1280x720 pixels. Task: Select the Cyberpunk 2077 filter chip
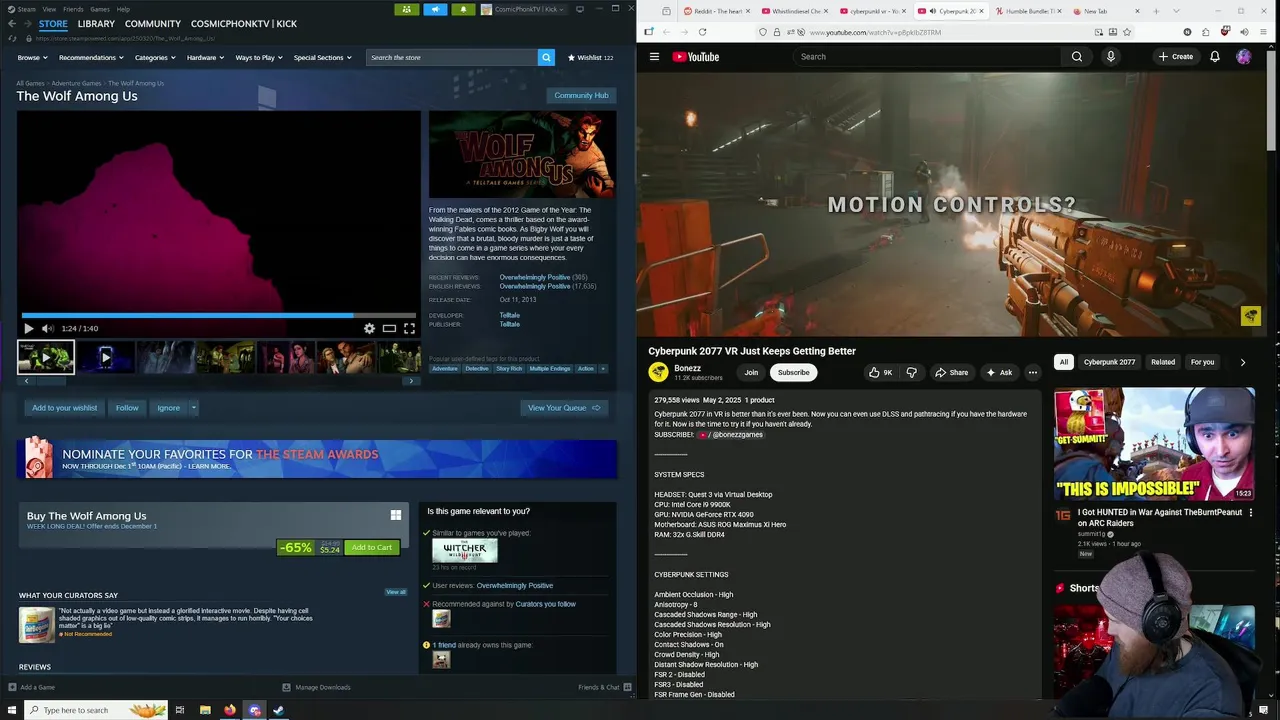1109,362
